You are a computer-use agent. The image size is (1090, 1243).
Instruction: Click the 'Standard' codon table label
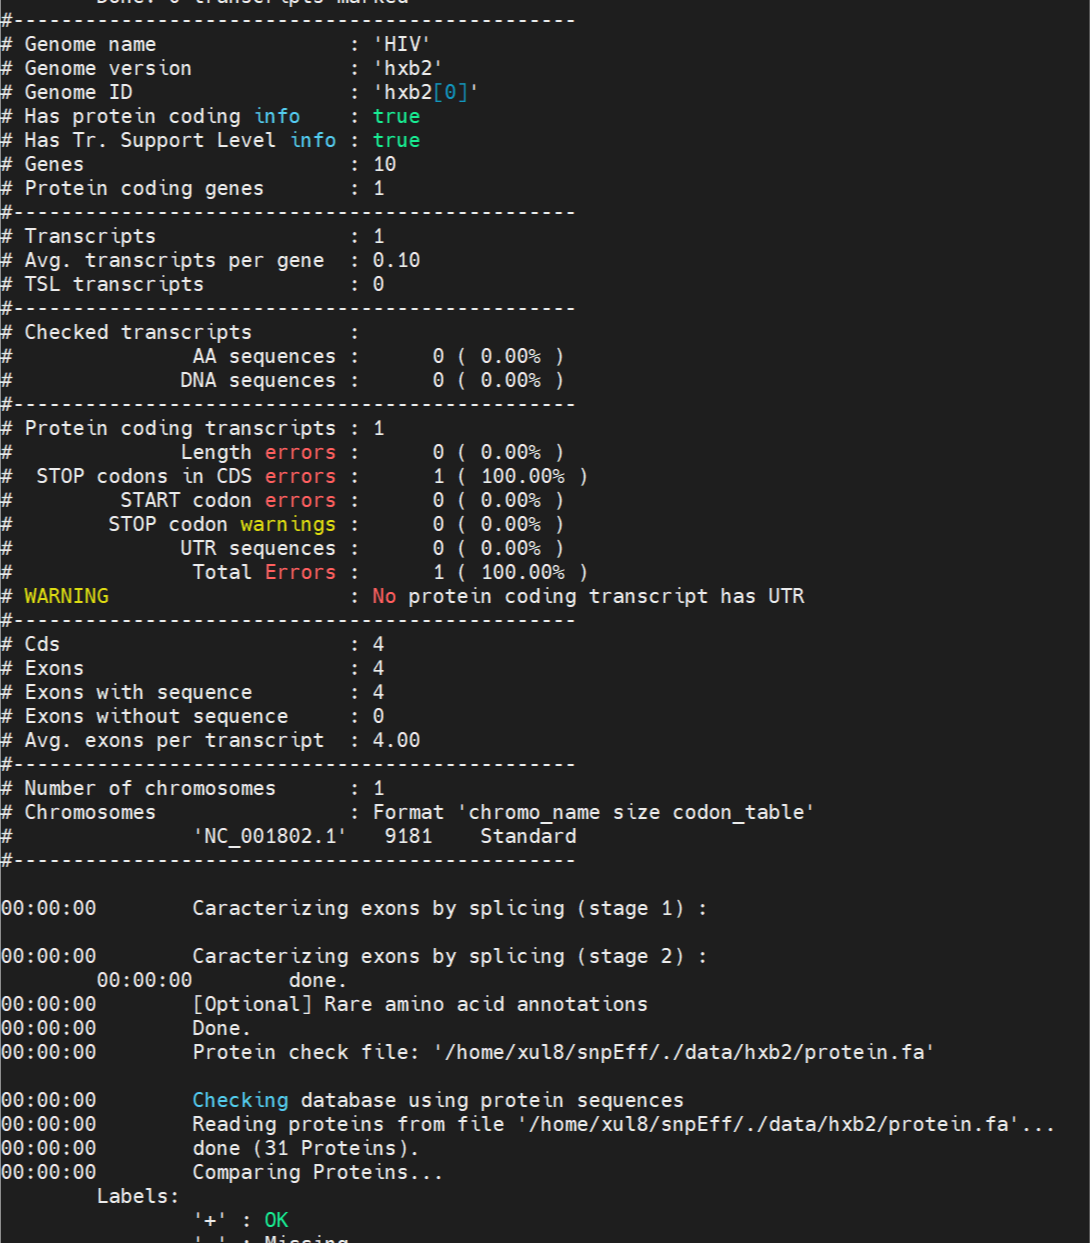tap(527, 836)
